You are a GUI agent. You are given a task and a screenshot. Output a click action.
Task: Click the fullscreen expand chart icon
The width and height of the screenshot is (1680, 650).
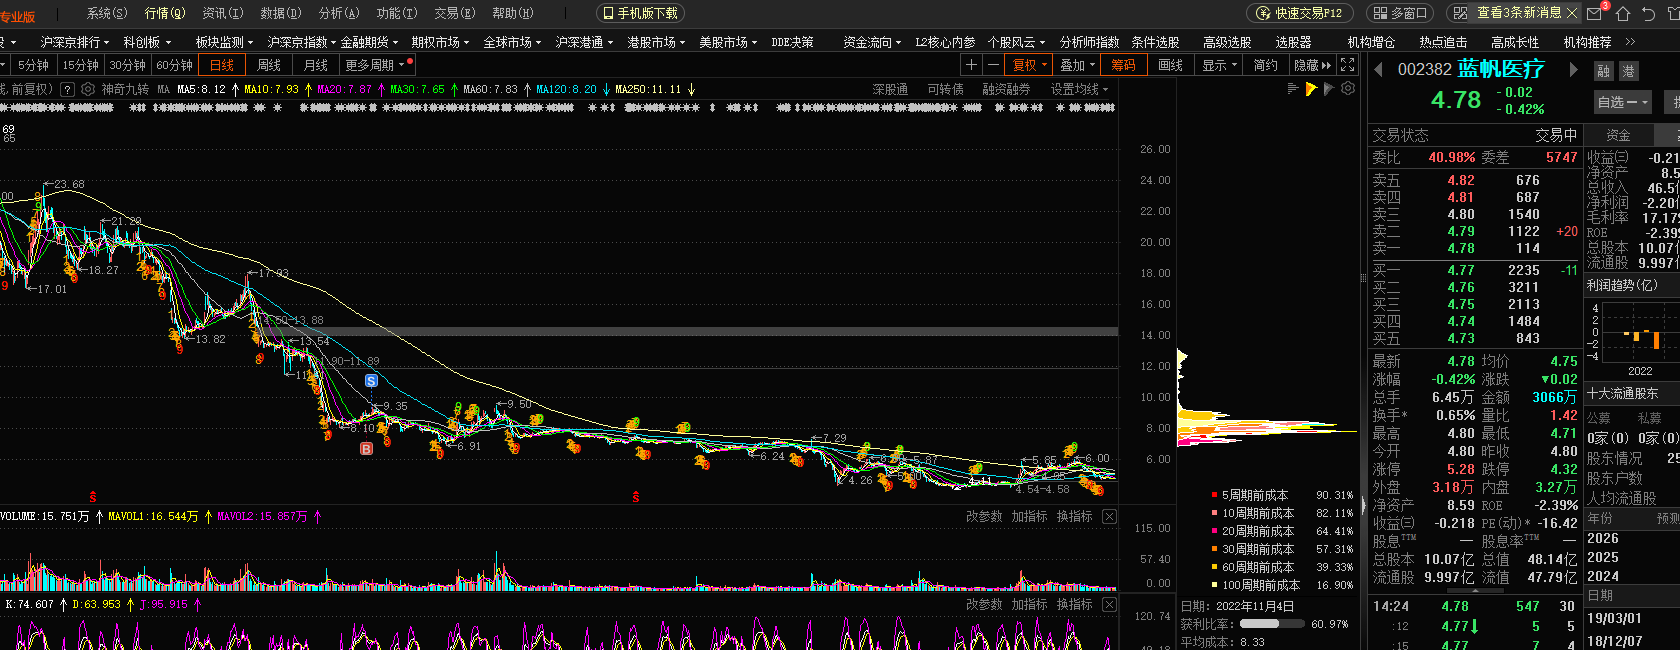click(x=1347, y=65)
